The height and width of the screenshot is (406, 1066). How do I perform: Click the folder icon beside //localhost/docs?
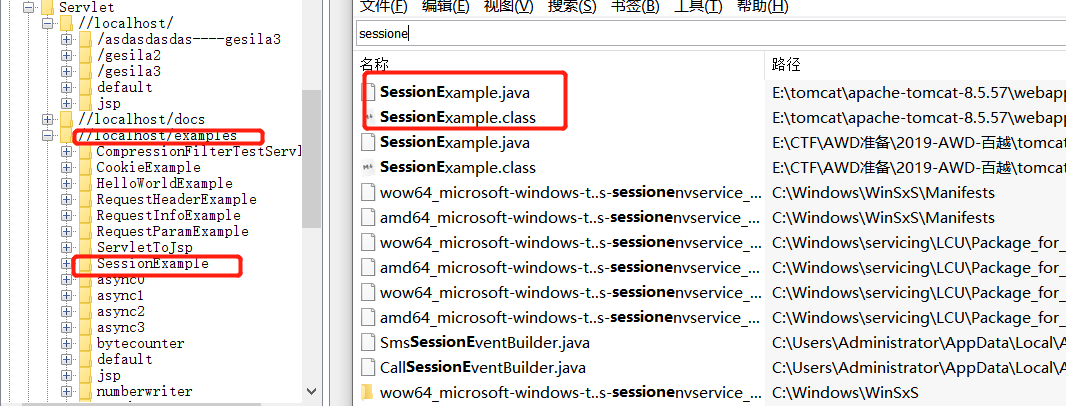pos(66,120)
